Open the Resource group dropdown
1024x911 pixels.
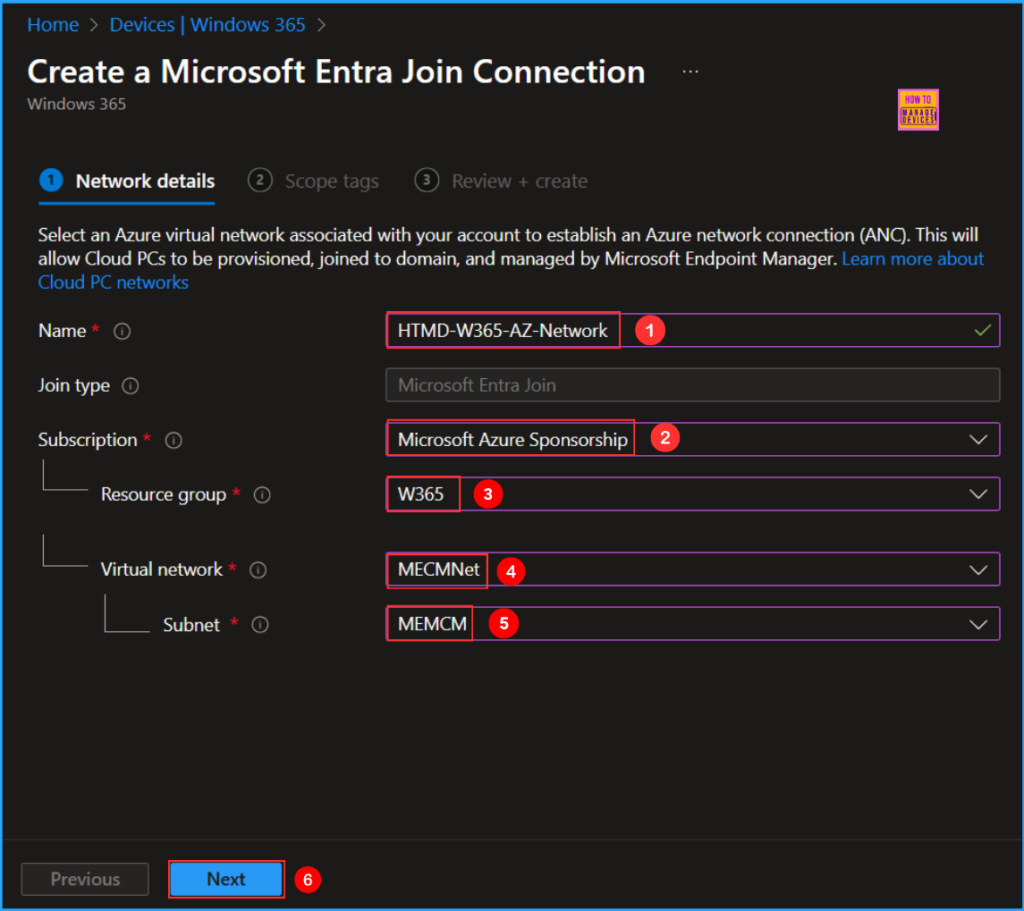(x=693, y=494)
